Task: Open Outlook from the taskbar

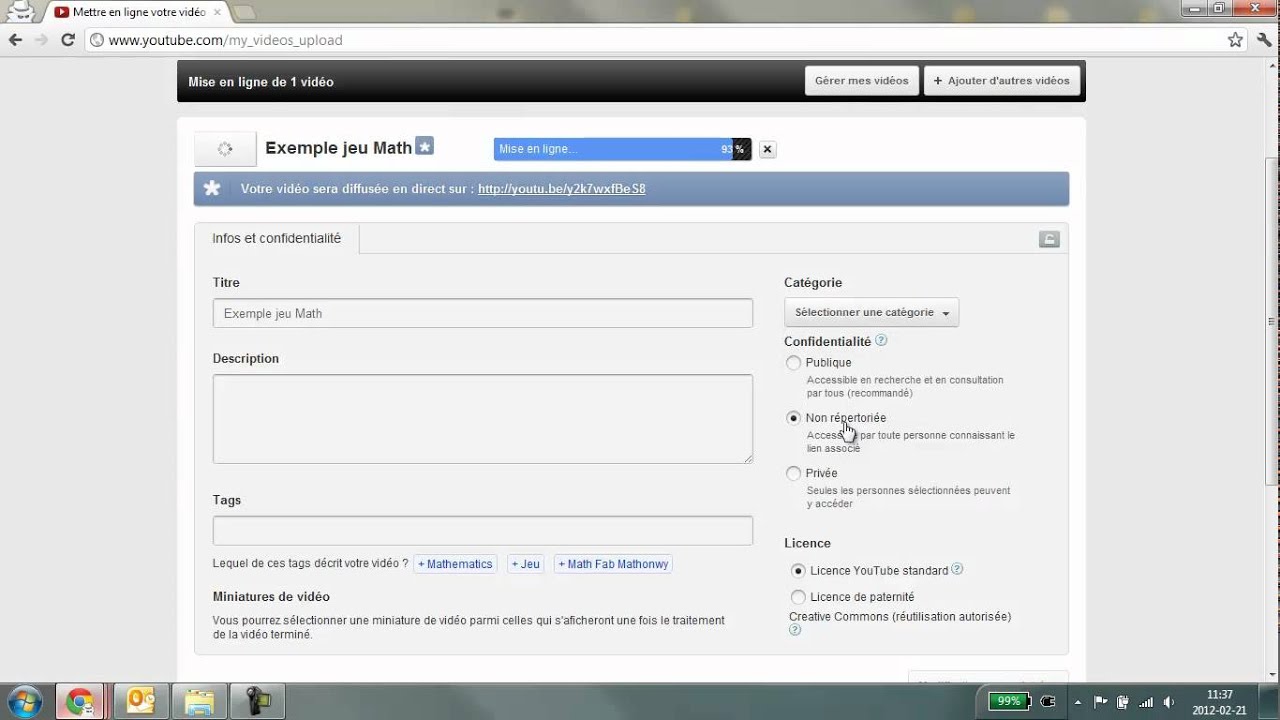Action: tap(139, 701)
